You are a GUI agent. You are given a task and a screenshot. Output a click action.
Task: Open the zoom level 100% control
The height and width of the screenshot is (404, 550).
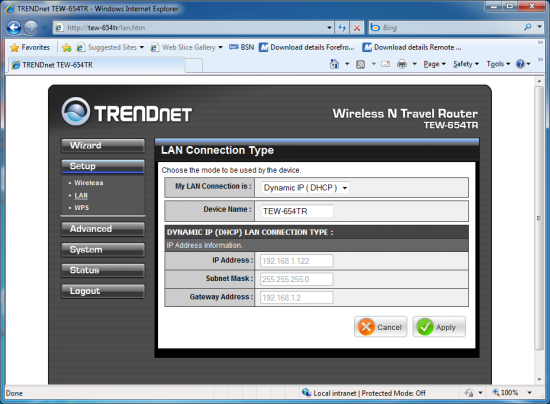[505, 393]
